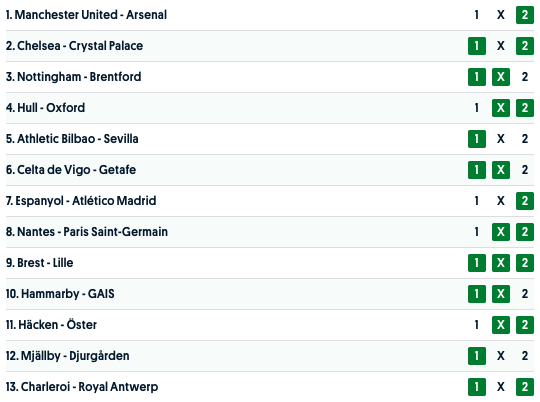Select X for Athletic Bilbao - Sevilla
The height and width of the screenshot is (402, 540).
pos(501,139)
